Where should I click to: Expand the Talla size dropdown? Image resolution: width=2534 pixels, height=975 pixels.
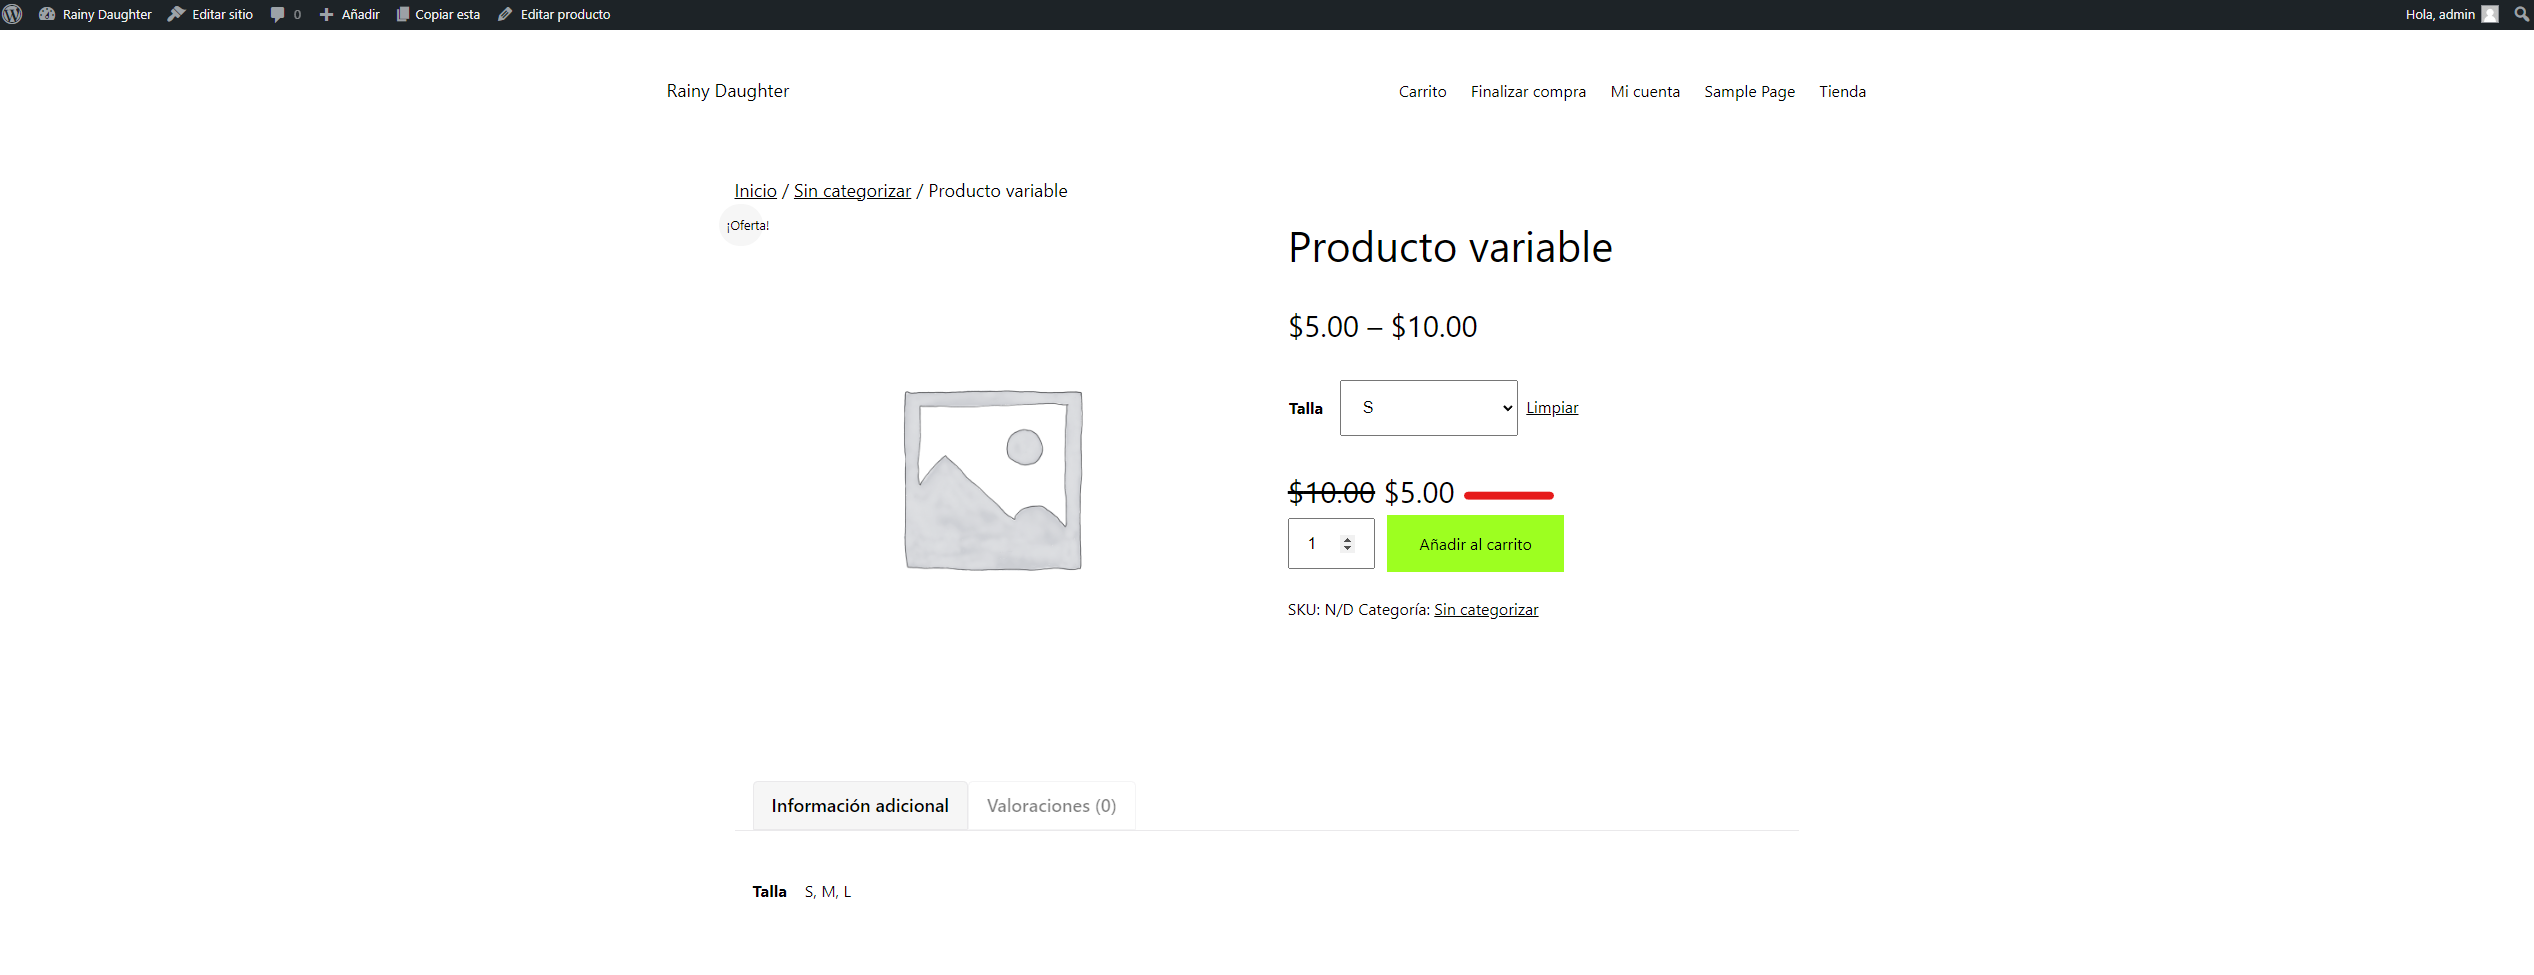[x=1428, y=408]
